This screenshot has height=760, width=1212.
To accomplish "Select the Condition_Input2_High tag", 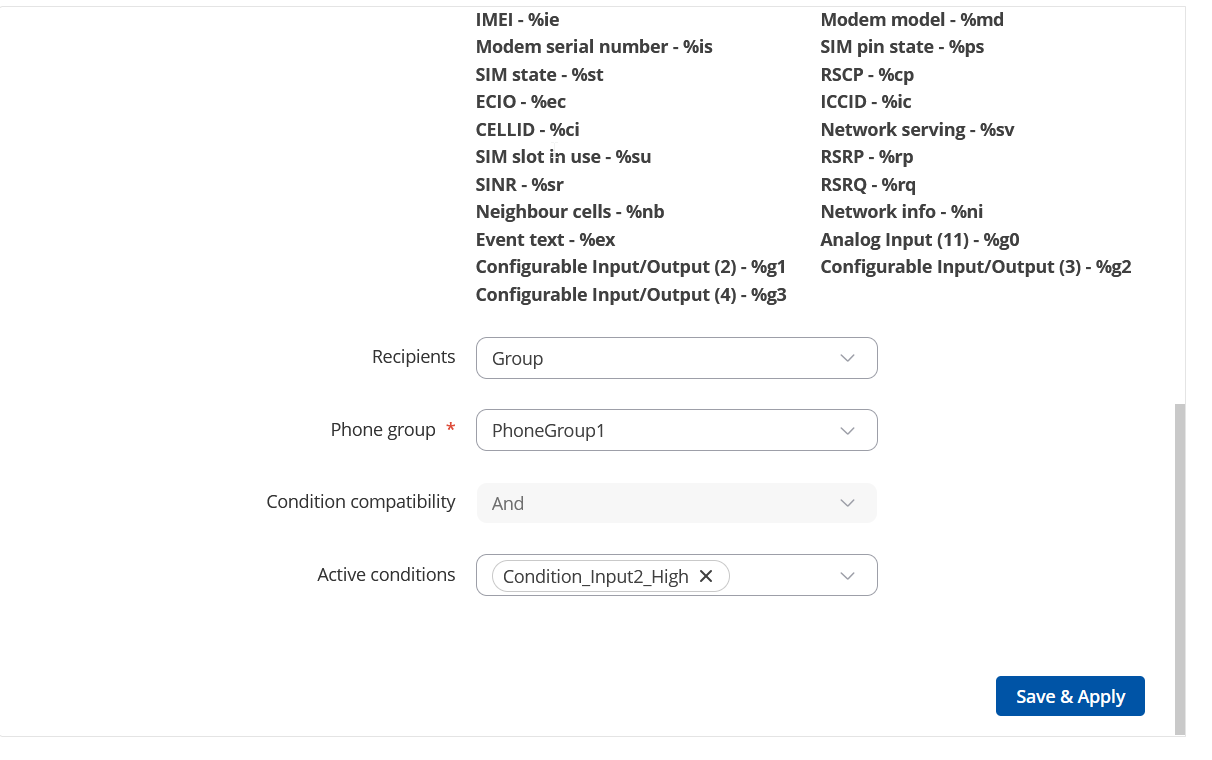I will 596,576.
